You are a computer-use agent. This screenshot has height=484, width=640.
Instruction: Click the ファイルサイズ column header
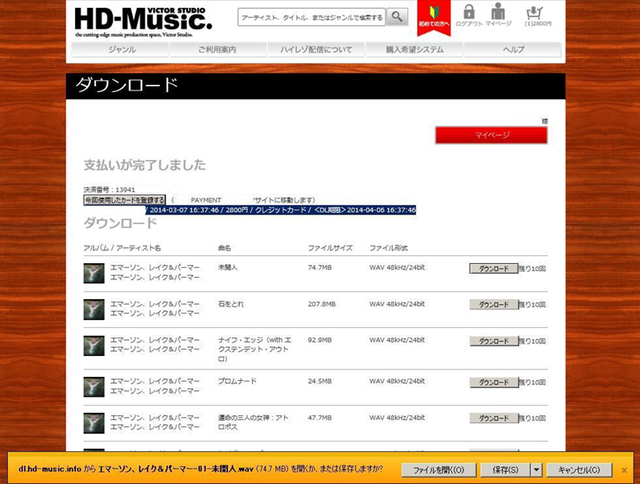(330, 248)
